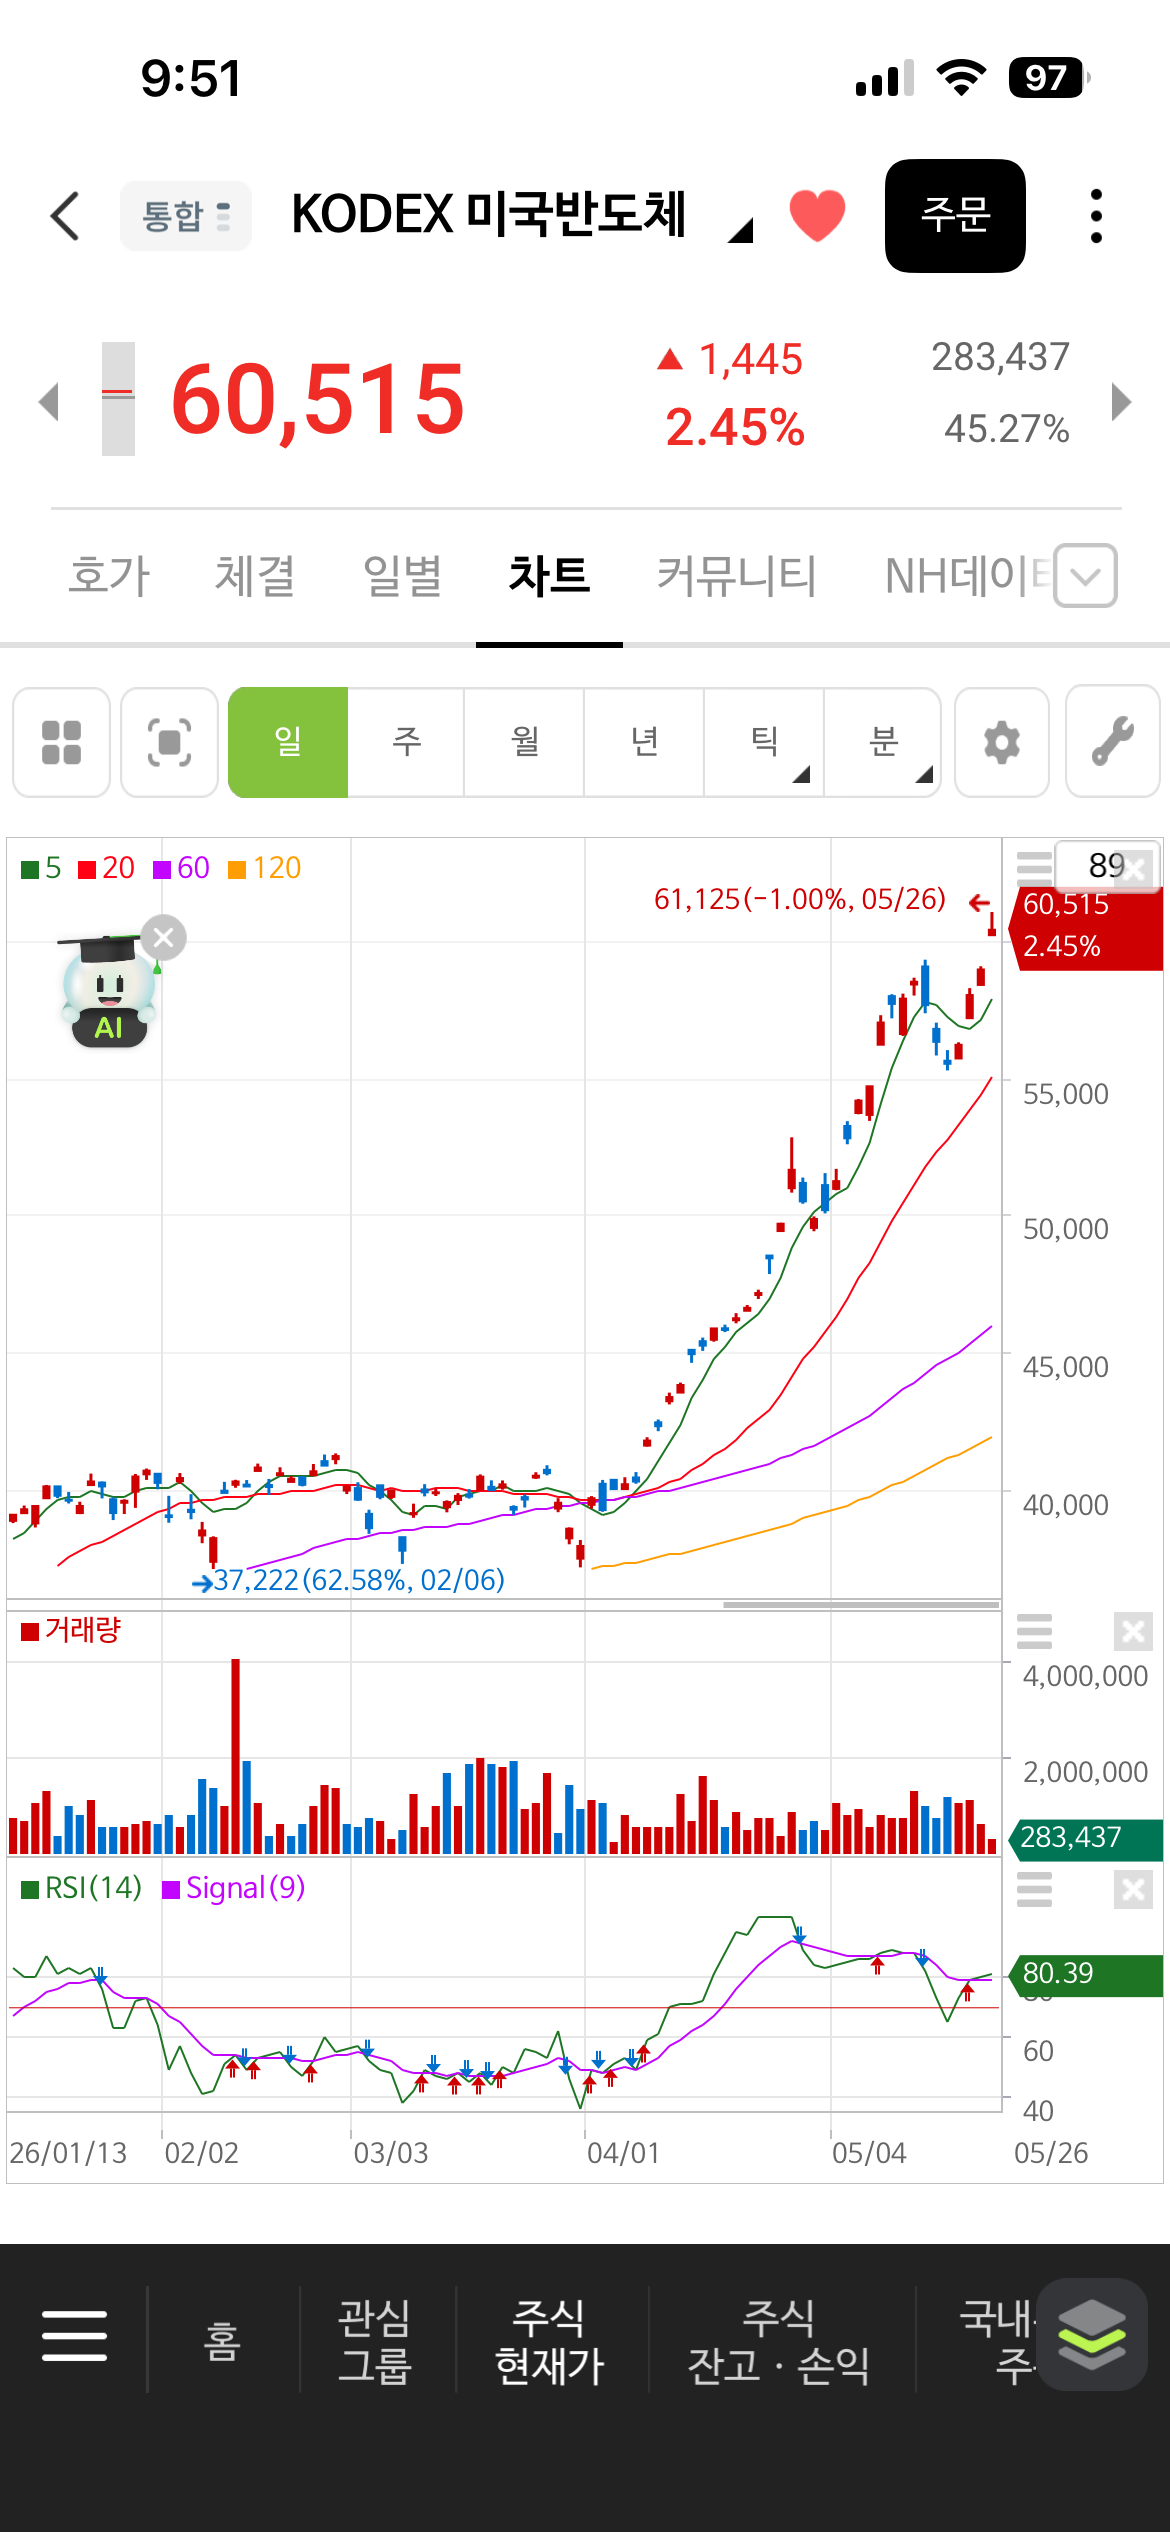The image size is (1170, 2532).
Task: Switch to the 호가 tab
Action: pyautogui.click(x=109, y=576)
